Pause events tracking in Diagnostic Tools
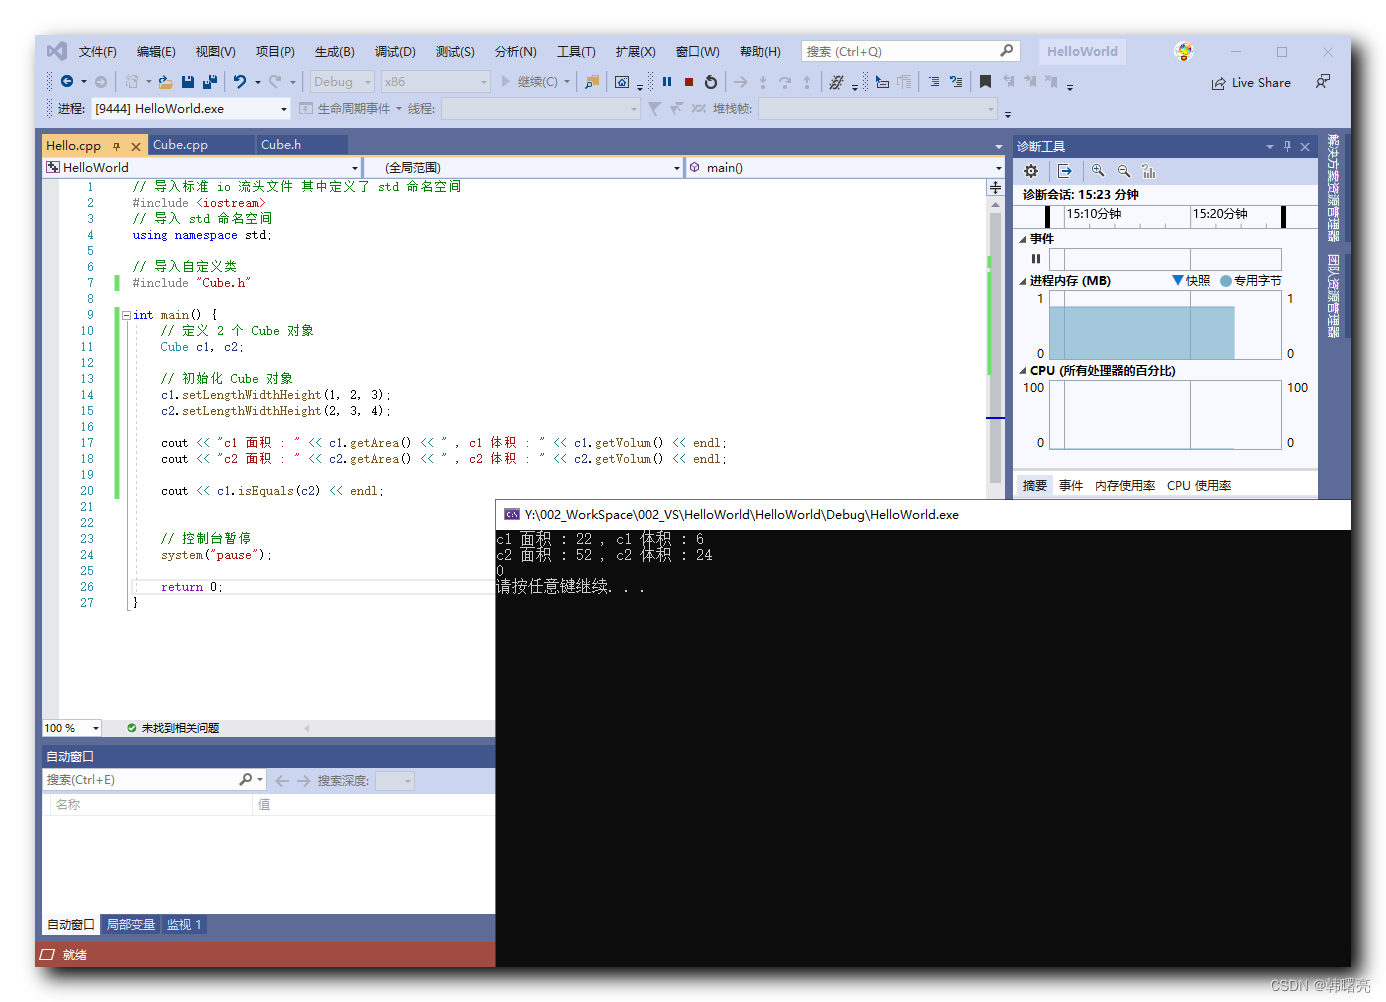 click(x=1036, y=259)
